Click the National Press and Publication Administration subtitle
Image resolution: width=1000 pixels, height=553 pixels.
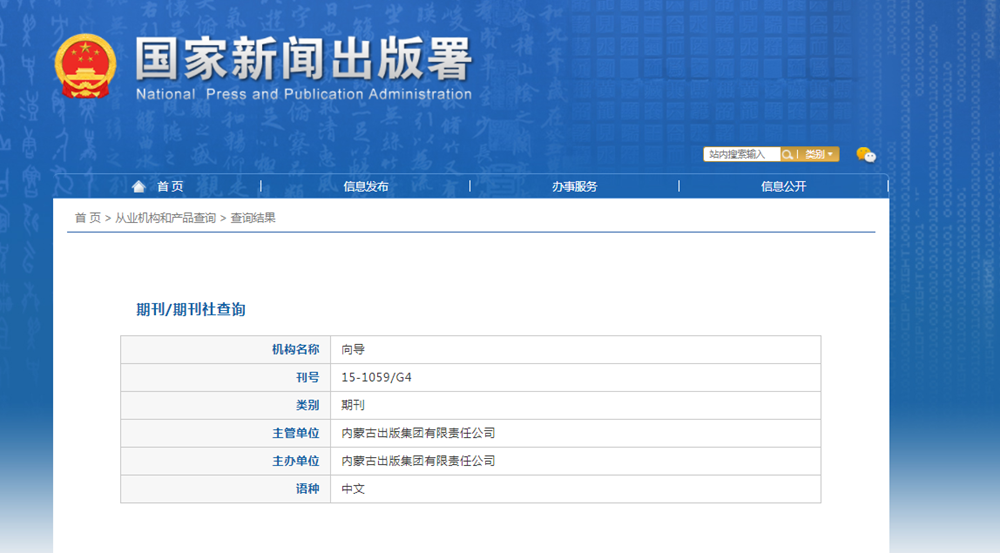click(x=304, y=94)
